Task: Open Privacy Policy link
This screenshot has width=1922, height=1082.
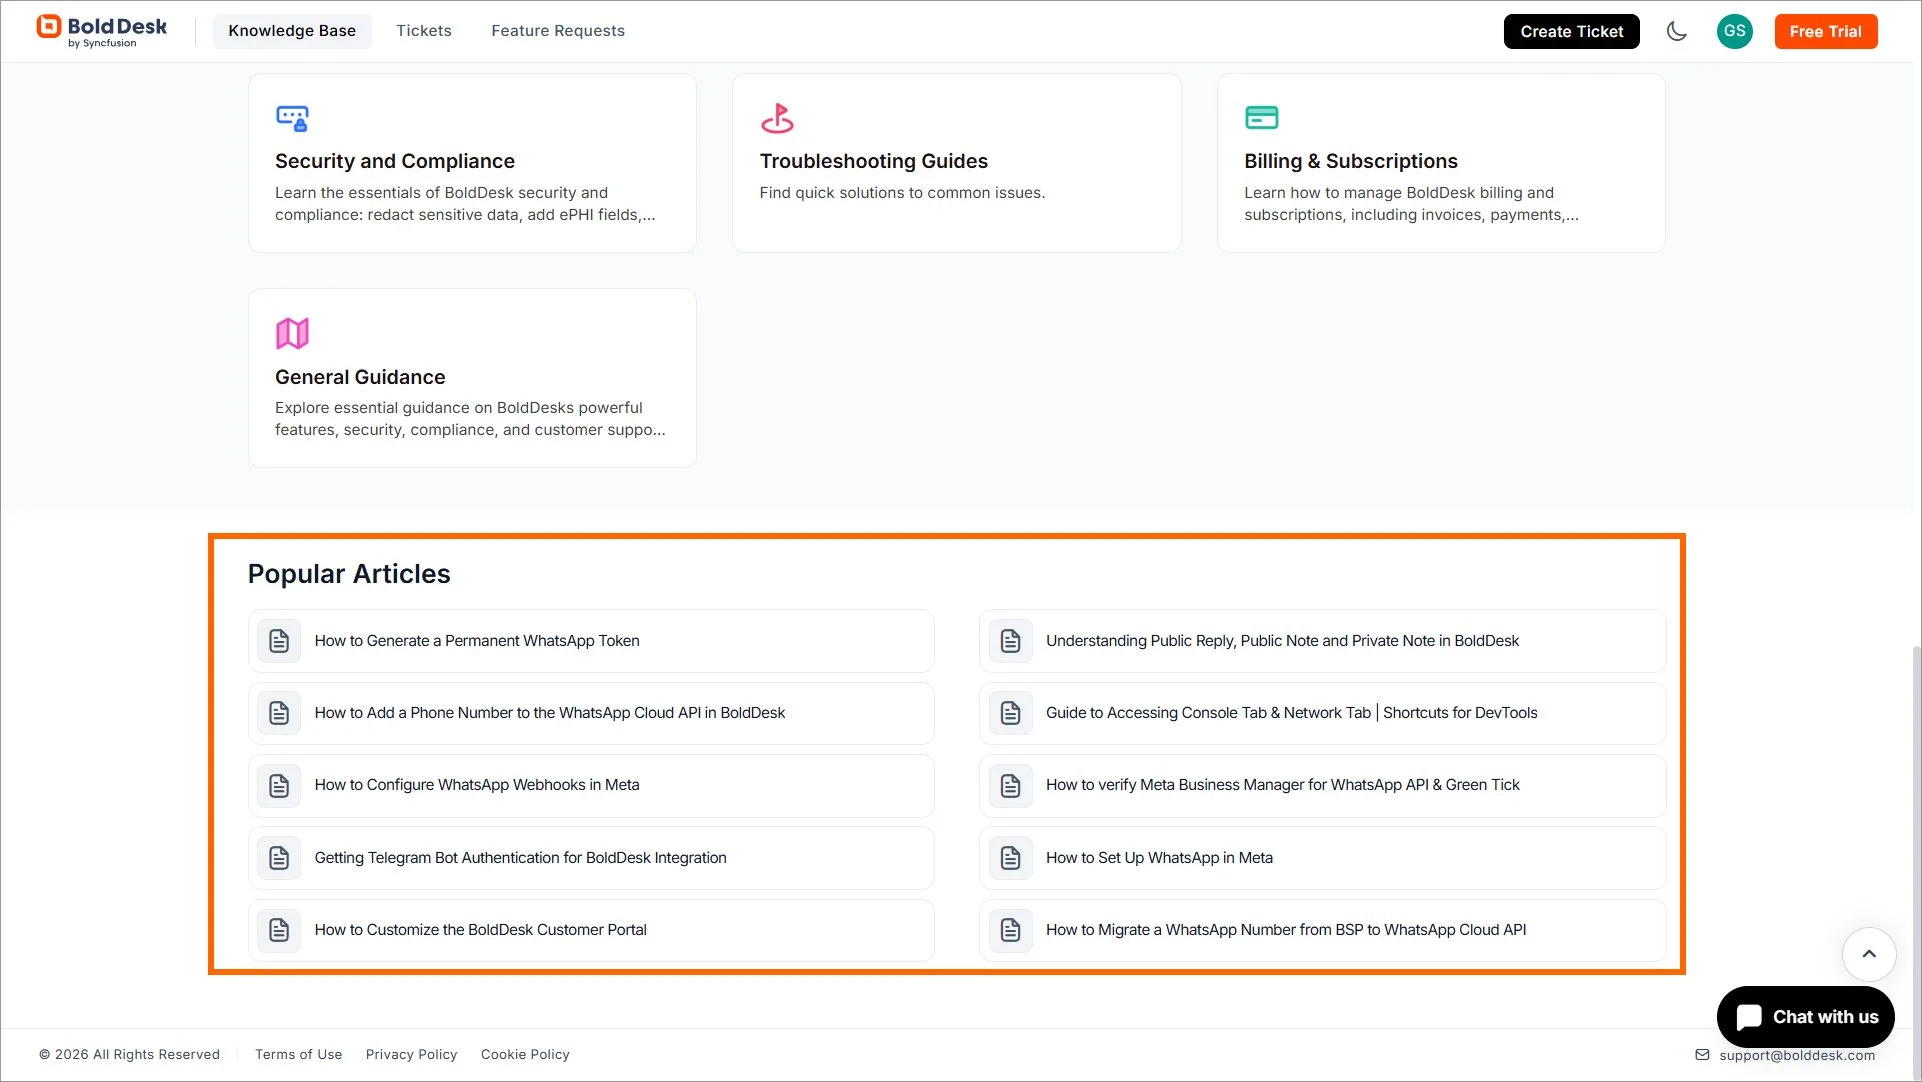Action: click(411, 1055)
